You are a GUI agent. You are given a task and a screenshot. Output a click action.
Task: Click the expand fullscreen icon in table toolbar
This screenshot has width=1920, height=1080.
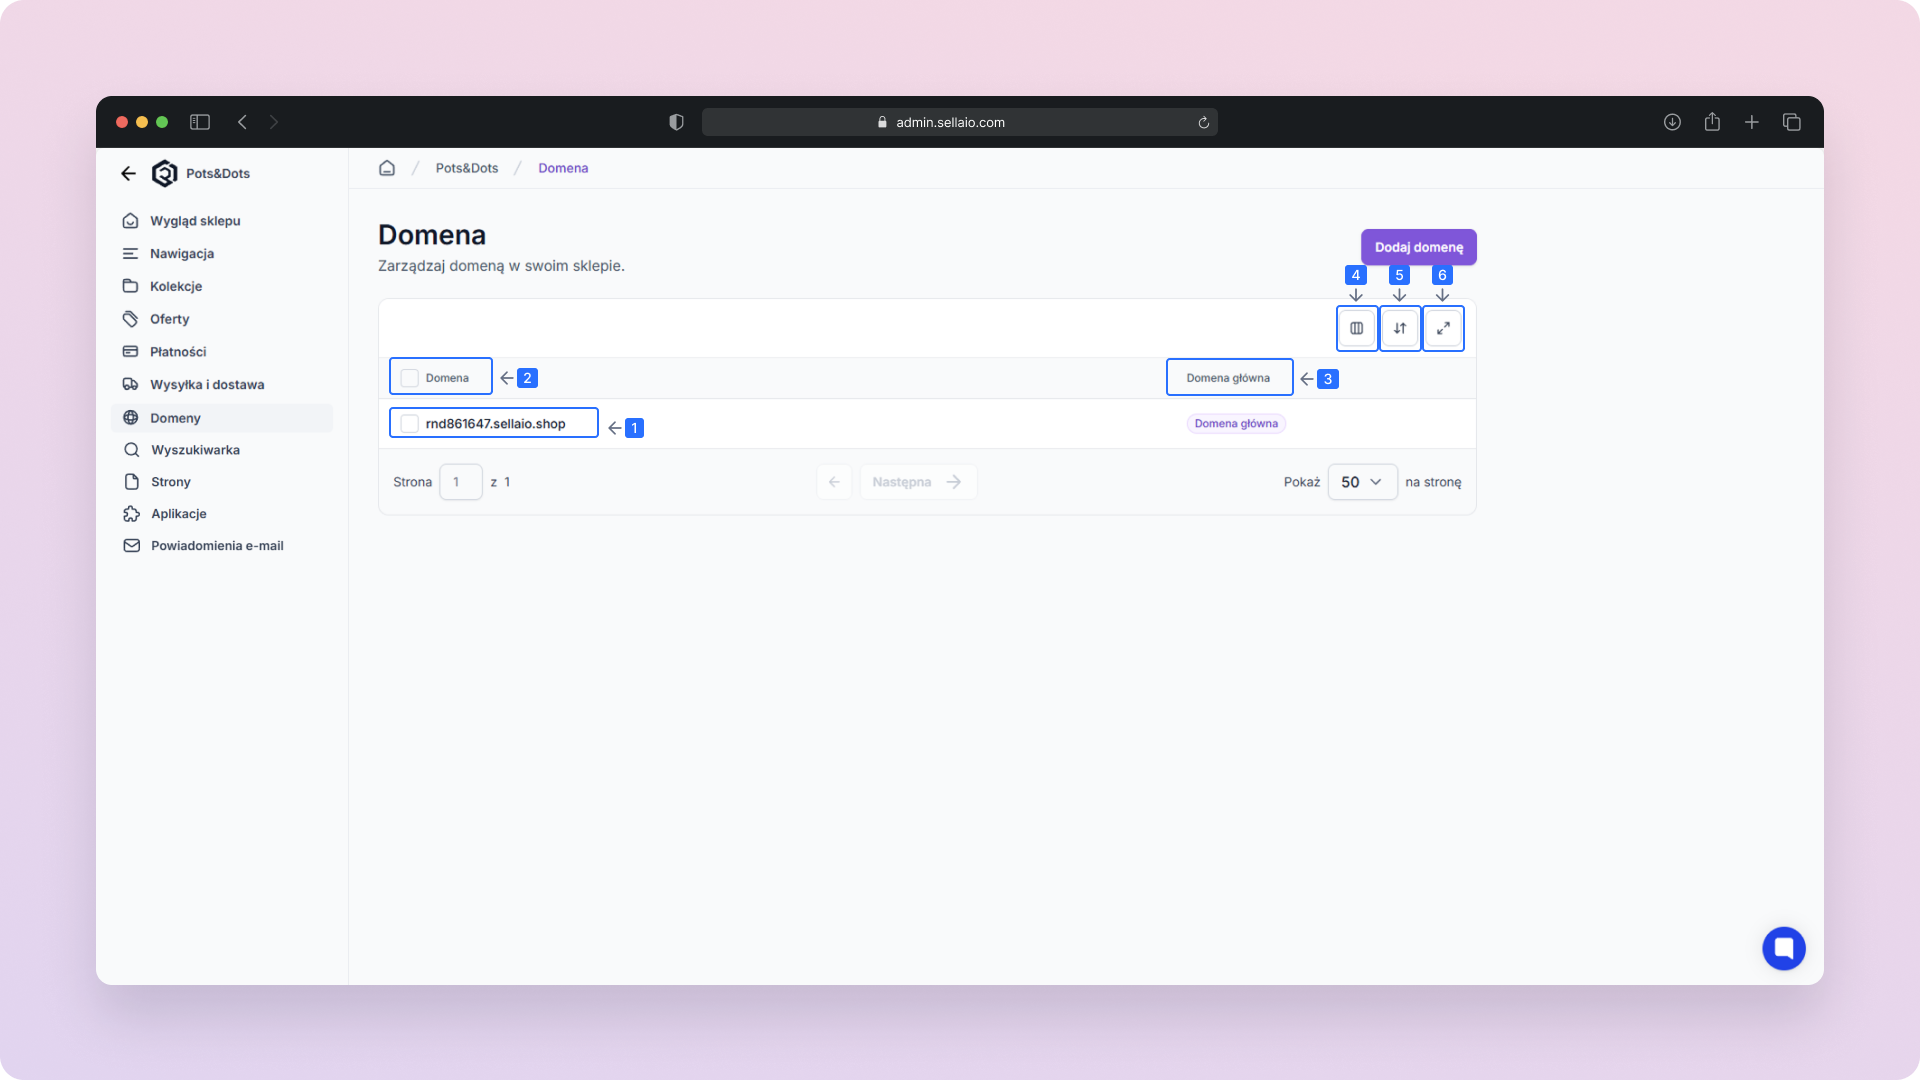[1443, 328]
